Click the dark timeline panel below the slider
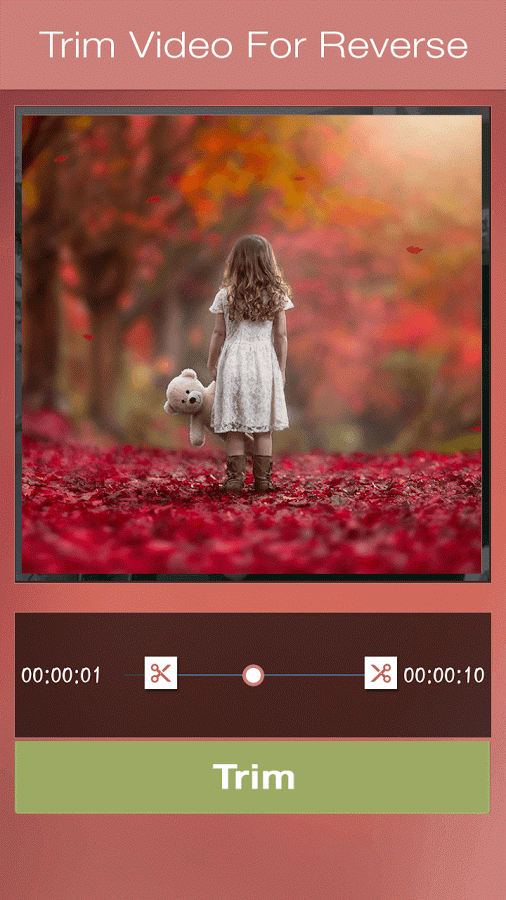Image resolution: width=506 pixels, height=900 pixels. (x=252, y=713)
